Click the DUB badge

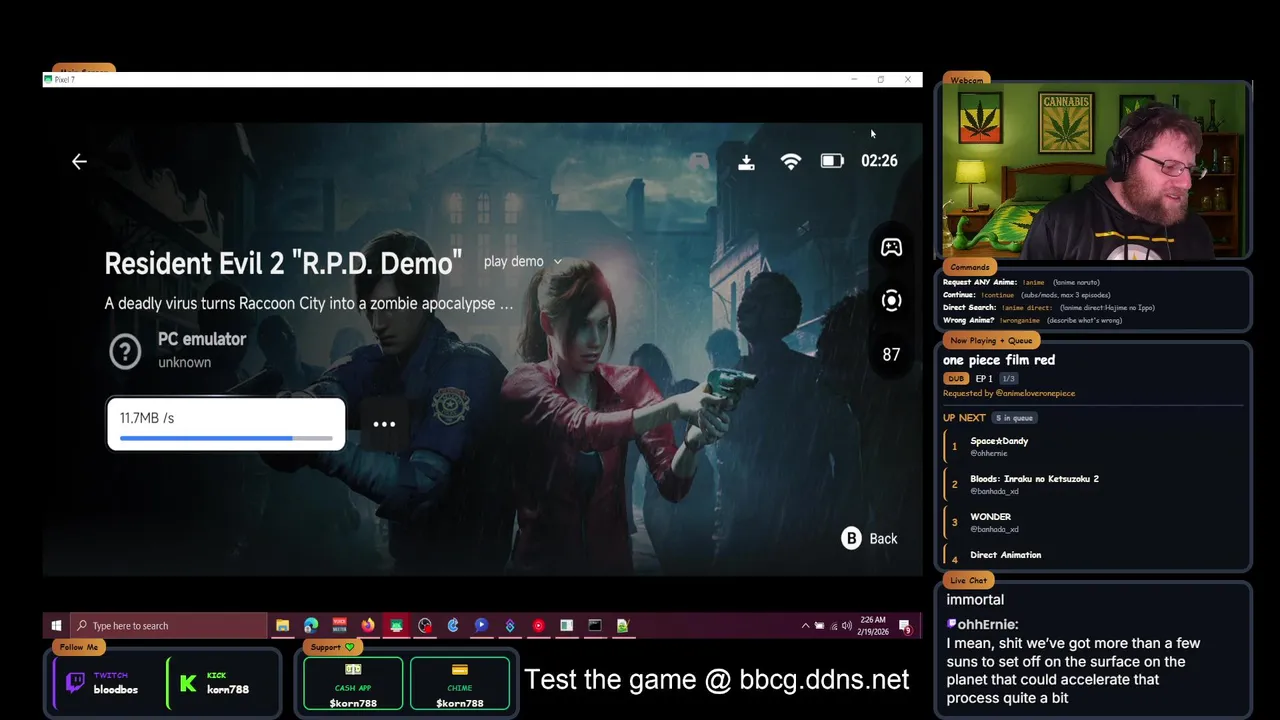tap(956, 379)
